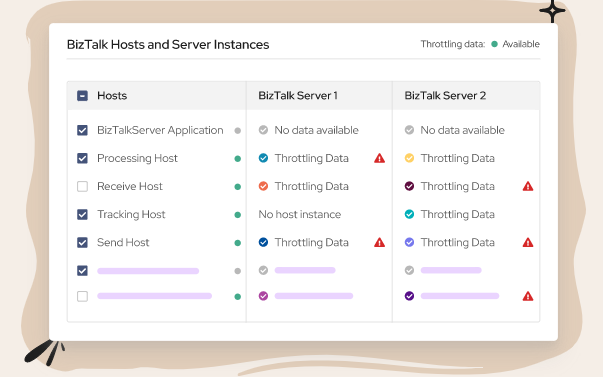Click the green status dot beside Processing Host
This screenshot has width=603, height=377.
238,159
